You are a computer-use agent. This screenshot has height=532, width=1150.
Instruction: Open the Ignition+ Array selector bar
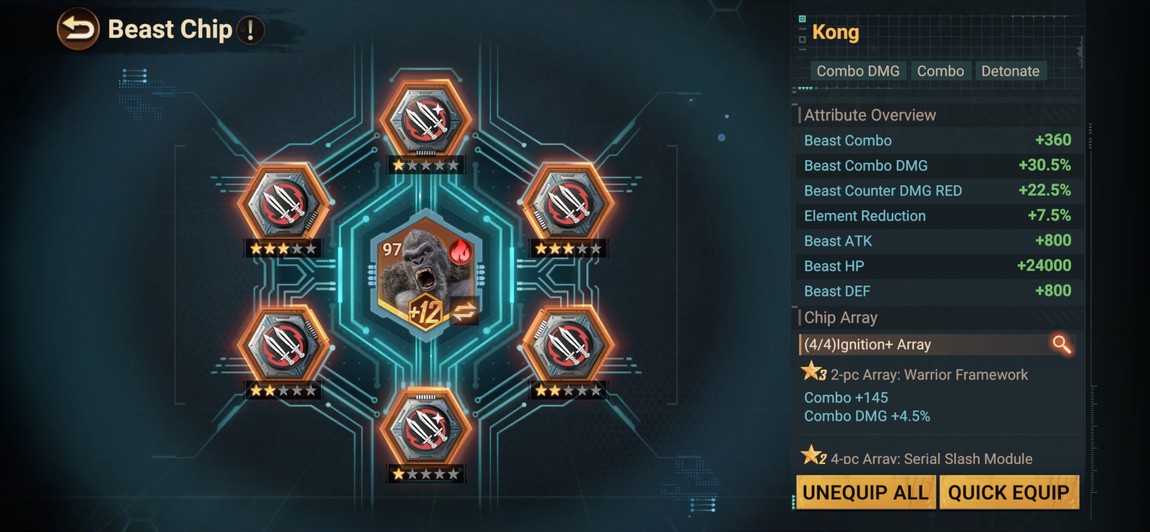[x=937, y=344]
